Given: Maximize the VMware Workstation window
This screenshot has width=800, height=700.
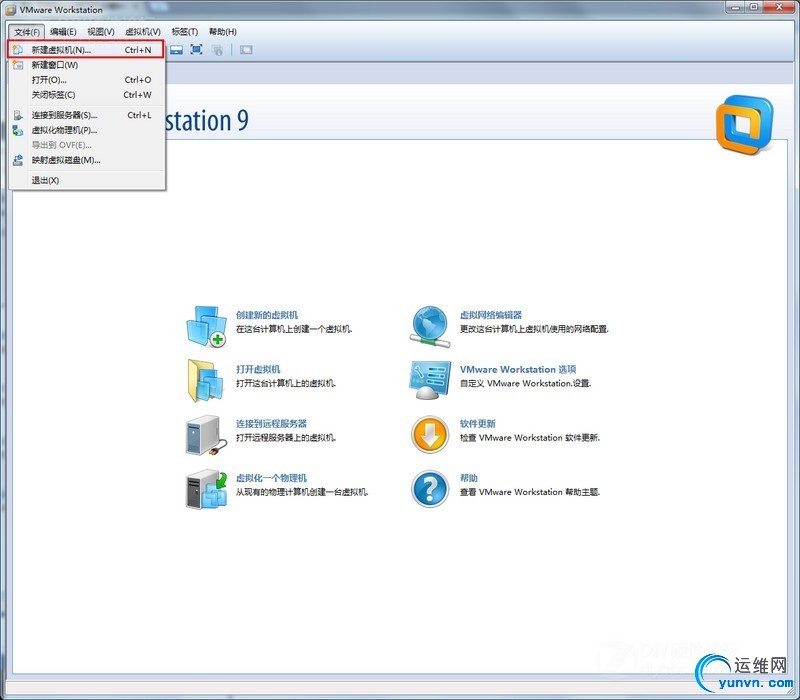Looking at the screenshot, I should point(754,7).
